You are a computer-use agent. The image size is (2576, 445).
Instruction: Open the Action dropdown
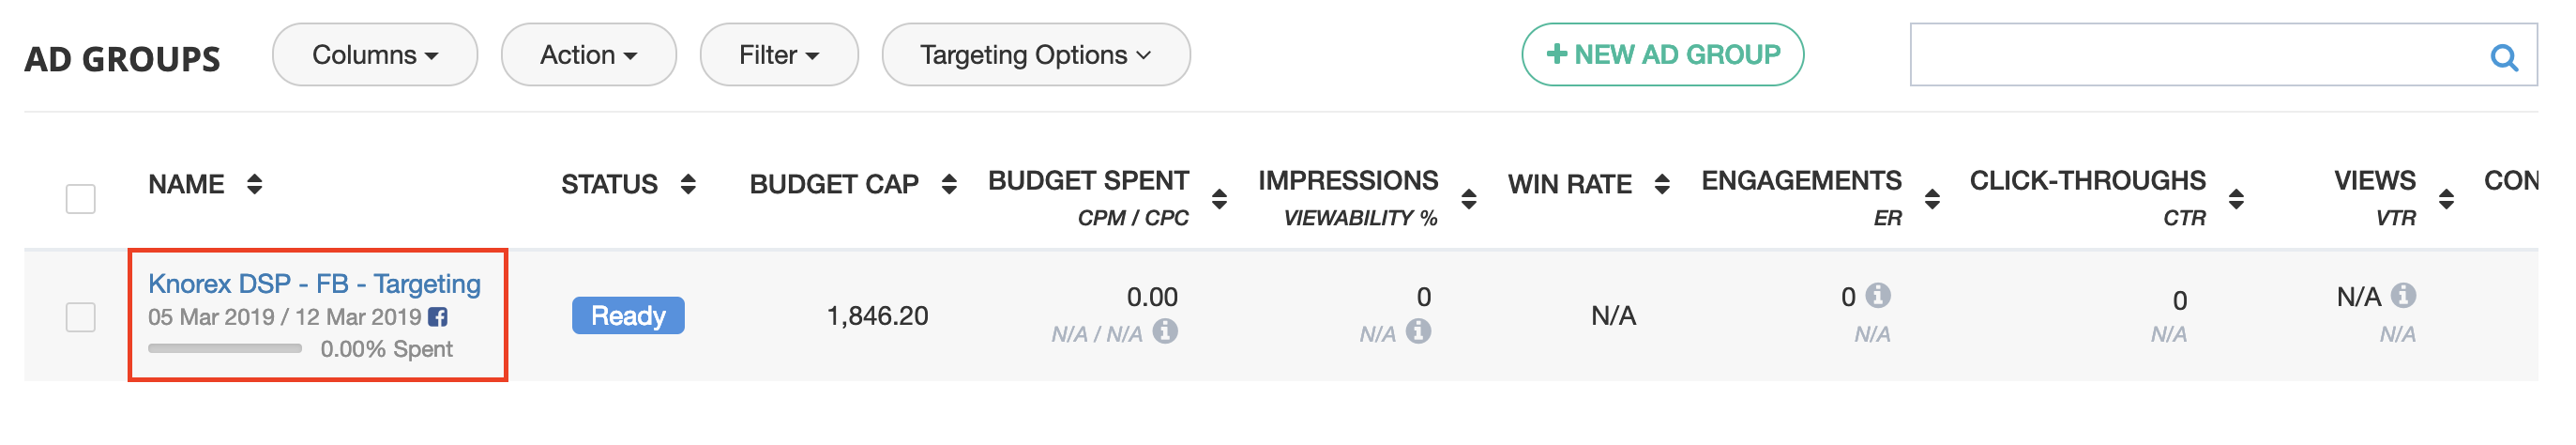[589, 55]
